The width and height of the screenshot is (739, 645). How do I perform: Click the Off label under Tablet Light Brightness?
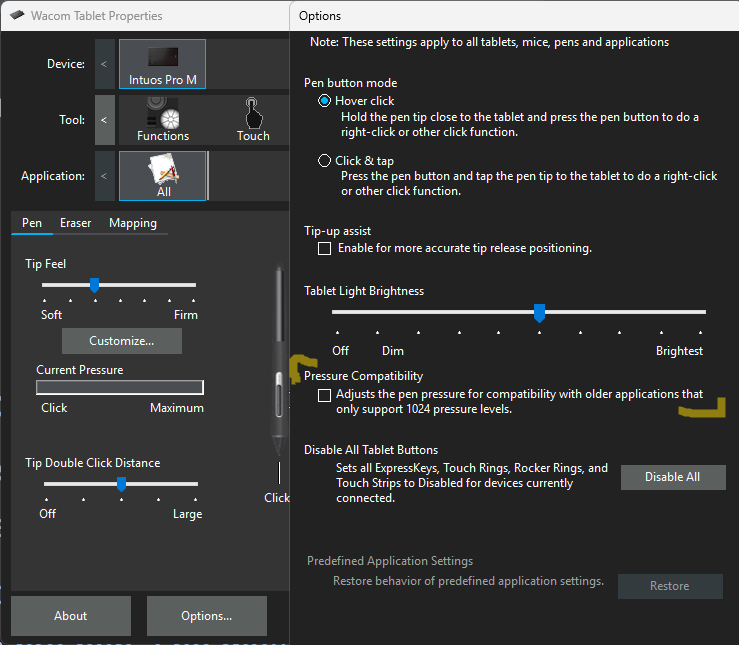[x=340, y=351]
